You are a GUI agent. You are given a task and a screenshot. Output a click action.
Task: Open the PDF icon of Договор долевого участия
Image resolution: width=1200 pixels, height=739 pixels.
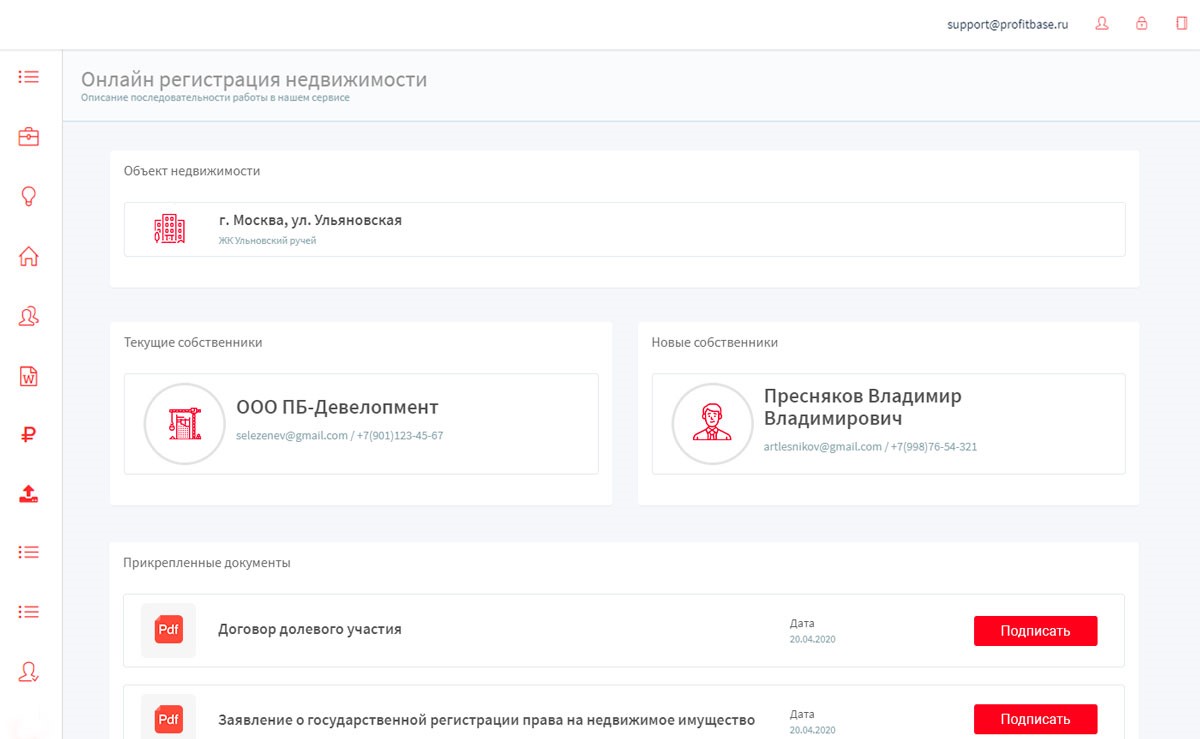(168, 630)
